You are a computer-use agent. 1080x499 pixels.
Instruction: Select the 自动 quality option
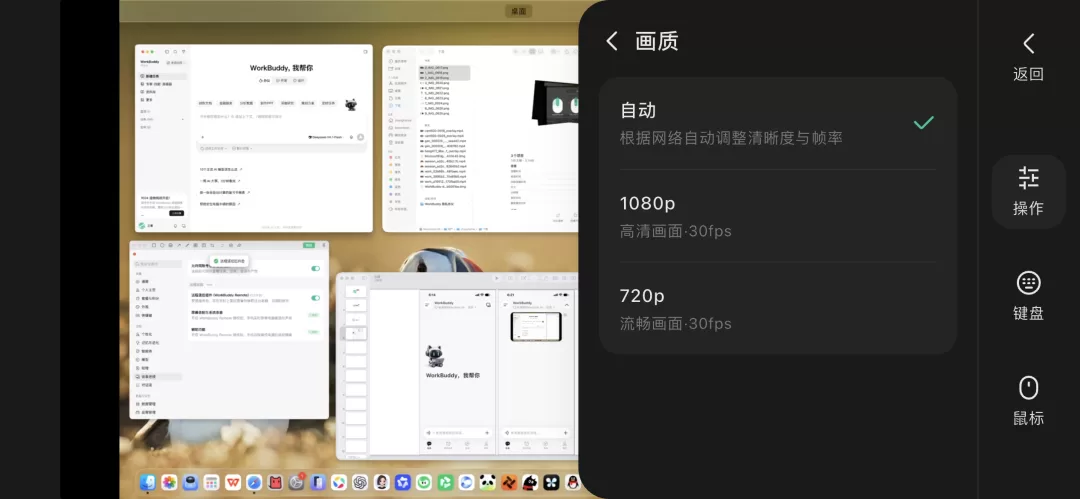click(778, 123)
